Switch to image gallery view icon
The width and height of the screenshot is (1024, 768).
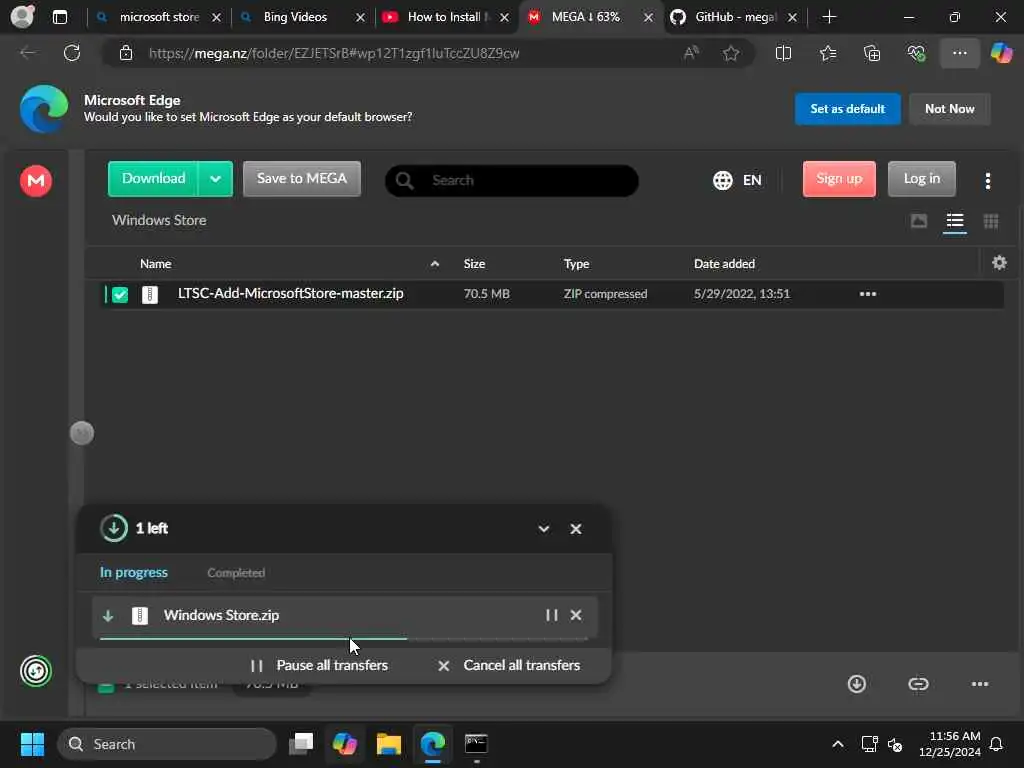[919, 221]
